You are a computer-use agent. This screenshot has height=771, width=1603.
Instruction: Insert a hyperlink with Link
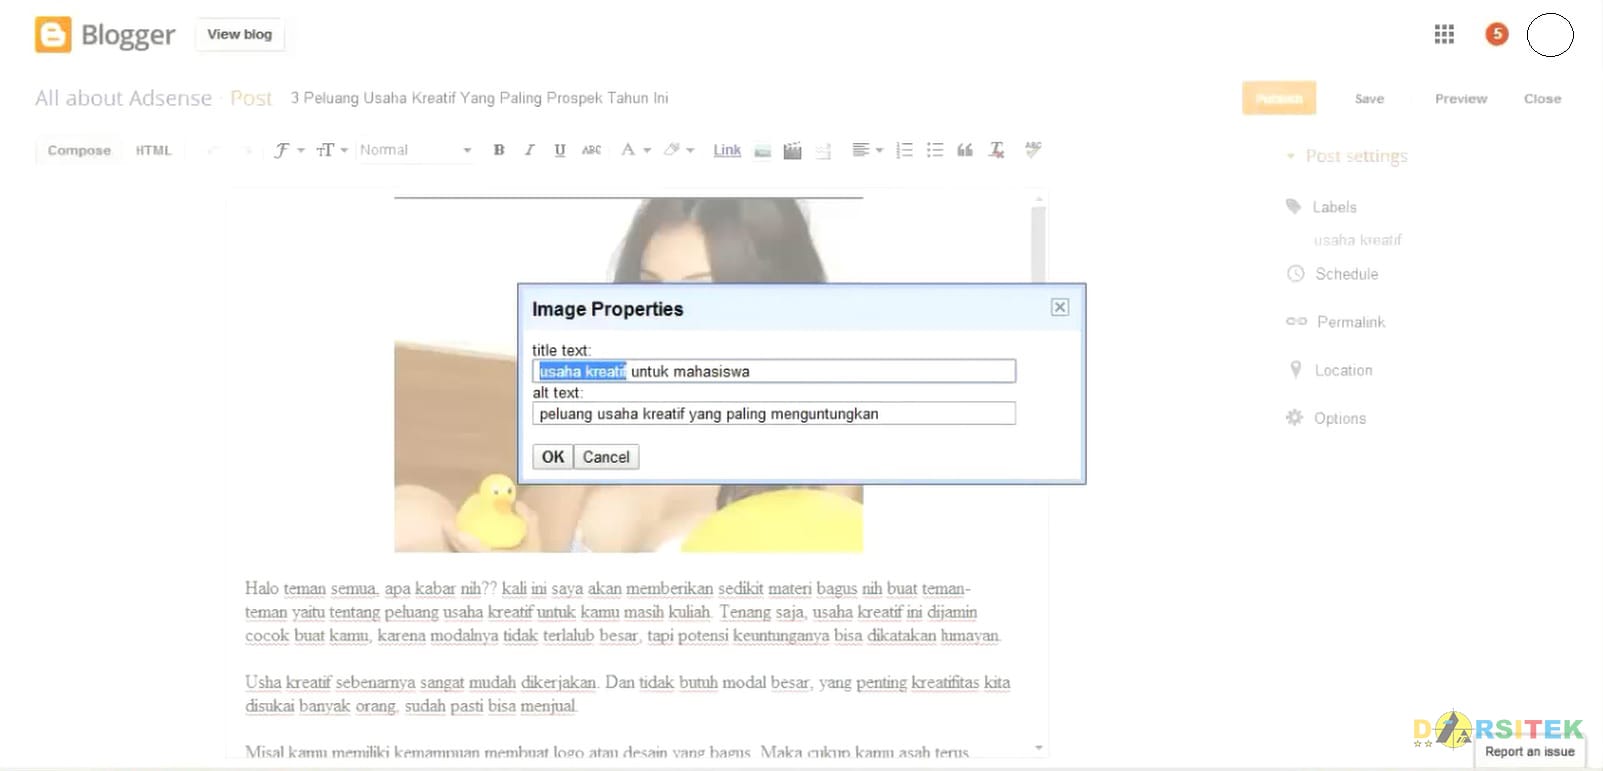tap(727, 150)
